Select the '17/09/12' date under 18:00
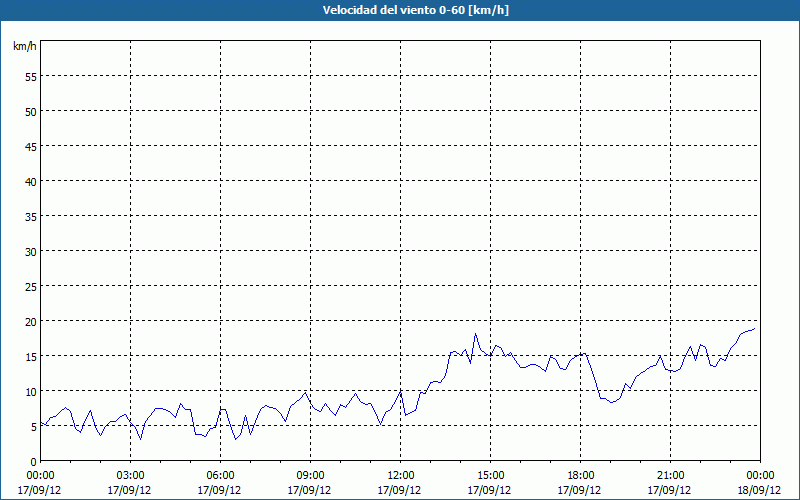 point(579,490)
